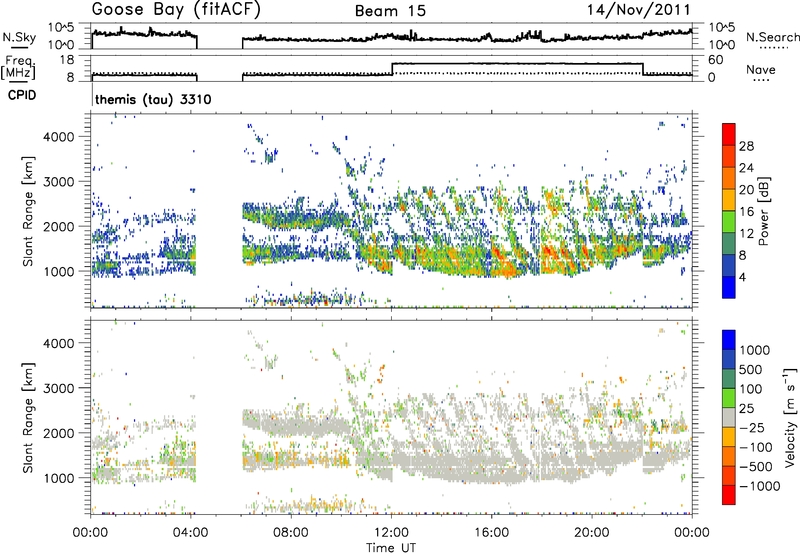Pick the red bottom segment of Velocity colorbar
This screenshot has width=800, height=554.
point(729,495)
